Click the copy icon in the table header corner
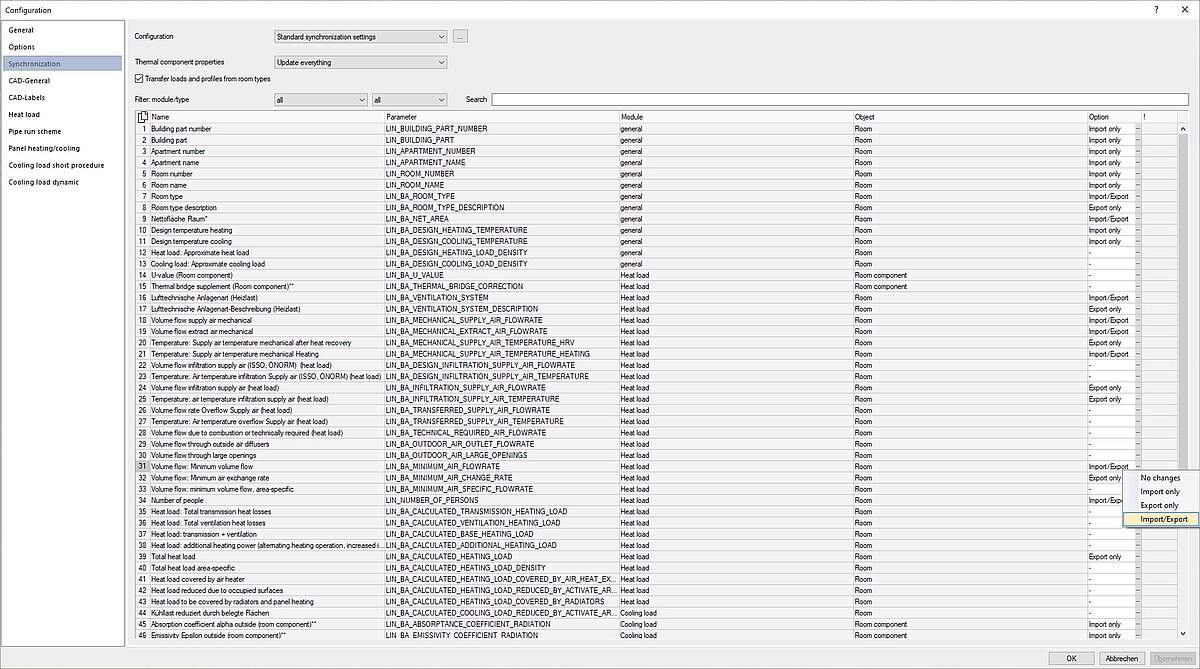 pos(143,117)
